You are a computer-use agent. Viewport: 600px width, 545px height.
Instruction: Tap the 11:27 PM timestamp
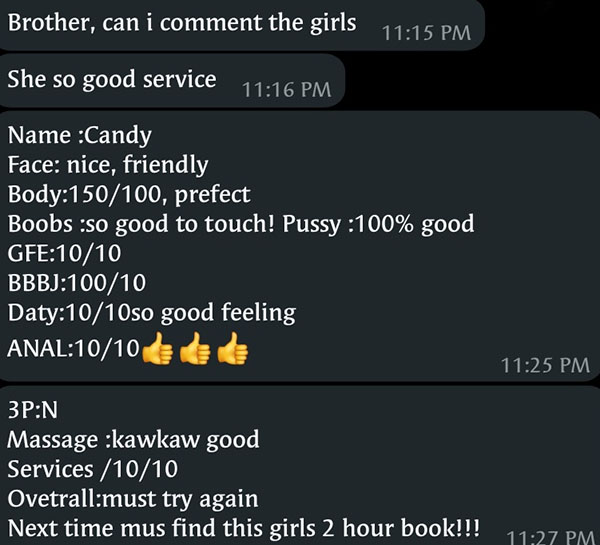pyautogui.click(x=550, y=537)
